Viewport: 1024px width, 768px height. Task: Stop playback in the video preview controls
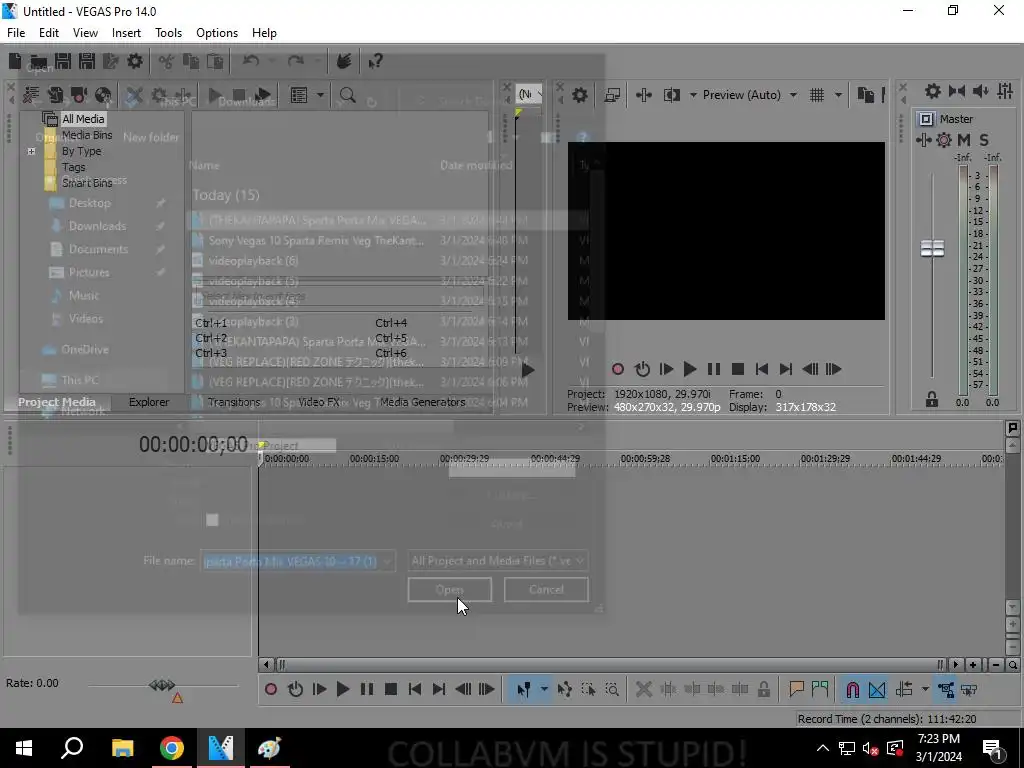[738, 370]
